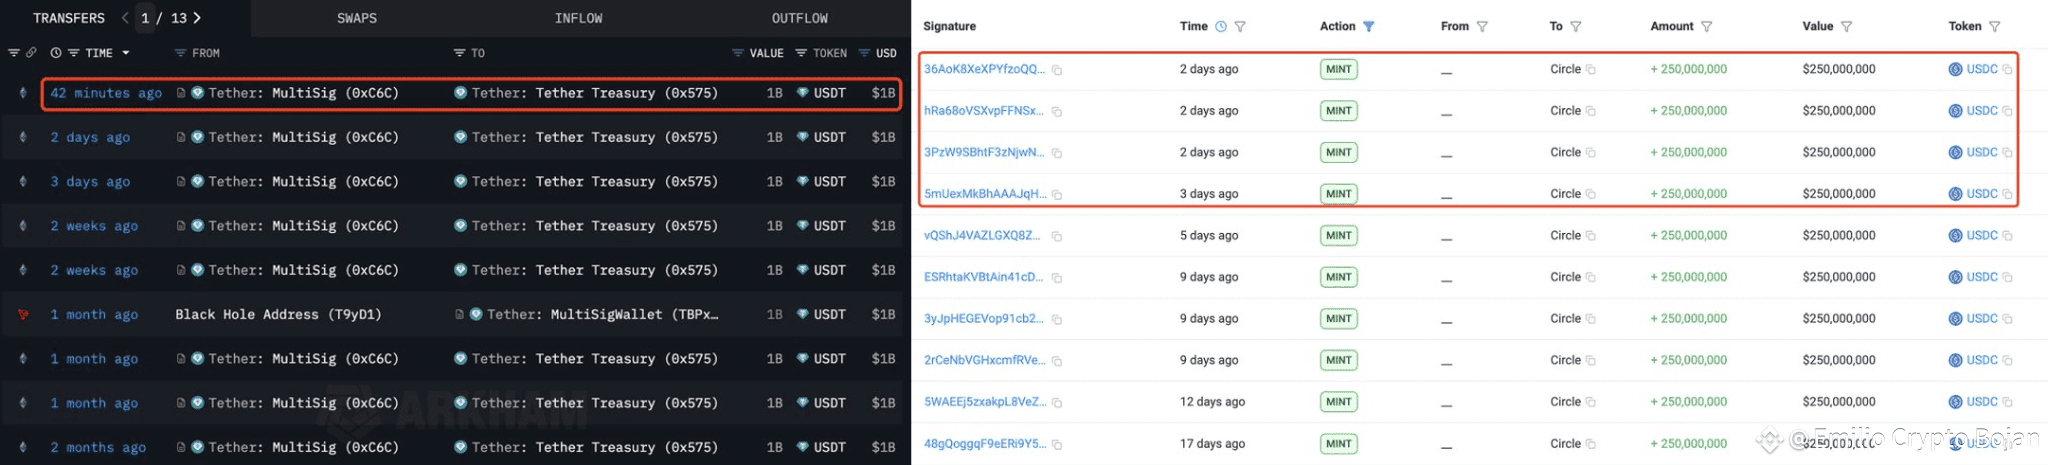This screenshot has height=465, width=2048.
Task: Switch to the SWAPS tab
Action: click(x=357, y=18)
